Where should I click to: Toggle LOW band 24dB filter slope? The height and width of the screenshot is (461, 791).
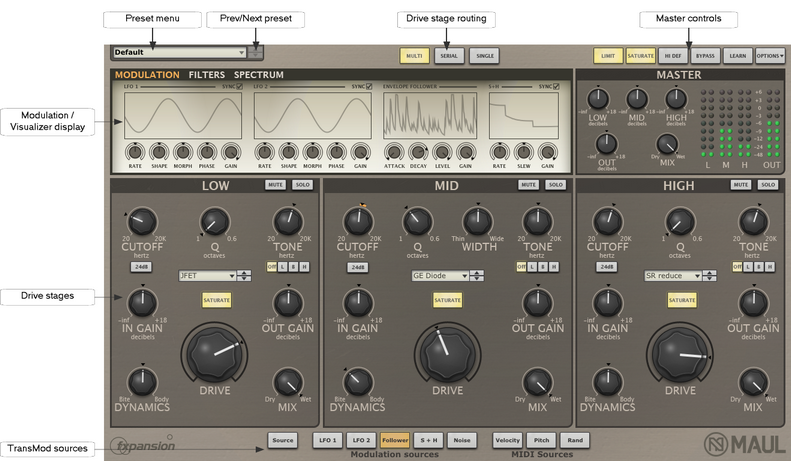[141, 267]
